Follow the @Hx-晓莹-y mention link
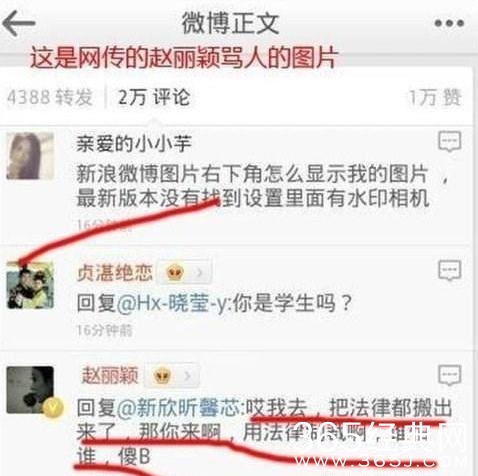Image resolution: width=478 pixels, height=476 pixels. coord(173,303)
